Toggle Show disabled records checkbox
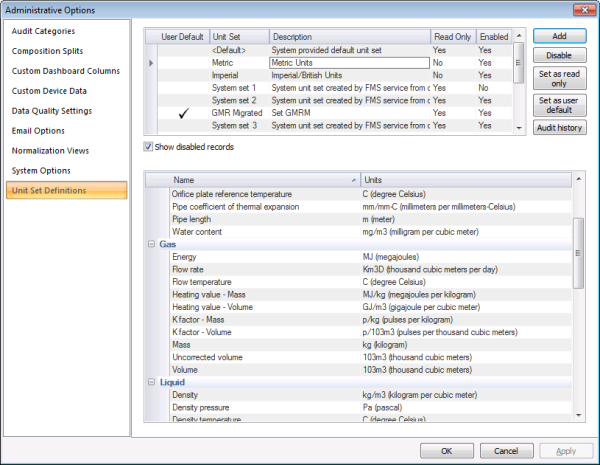 (x=148, y=147)
